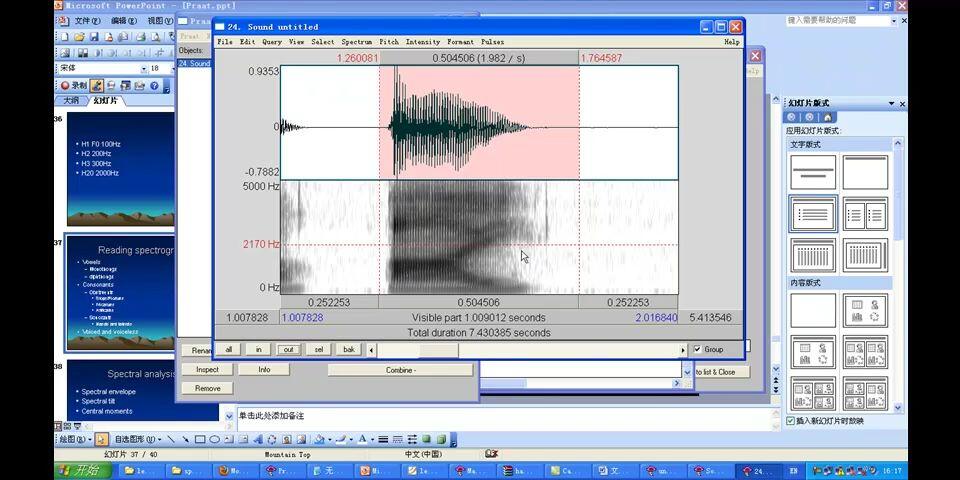Open the Pitch menu
The width and height of the screenshot is (960, 480).
388,42
